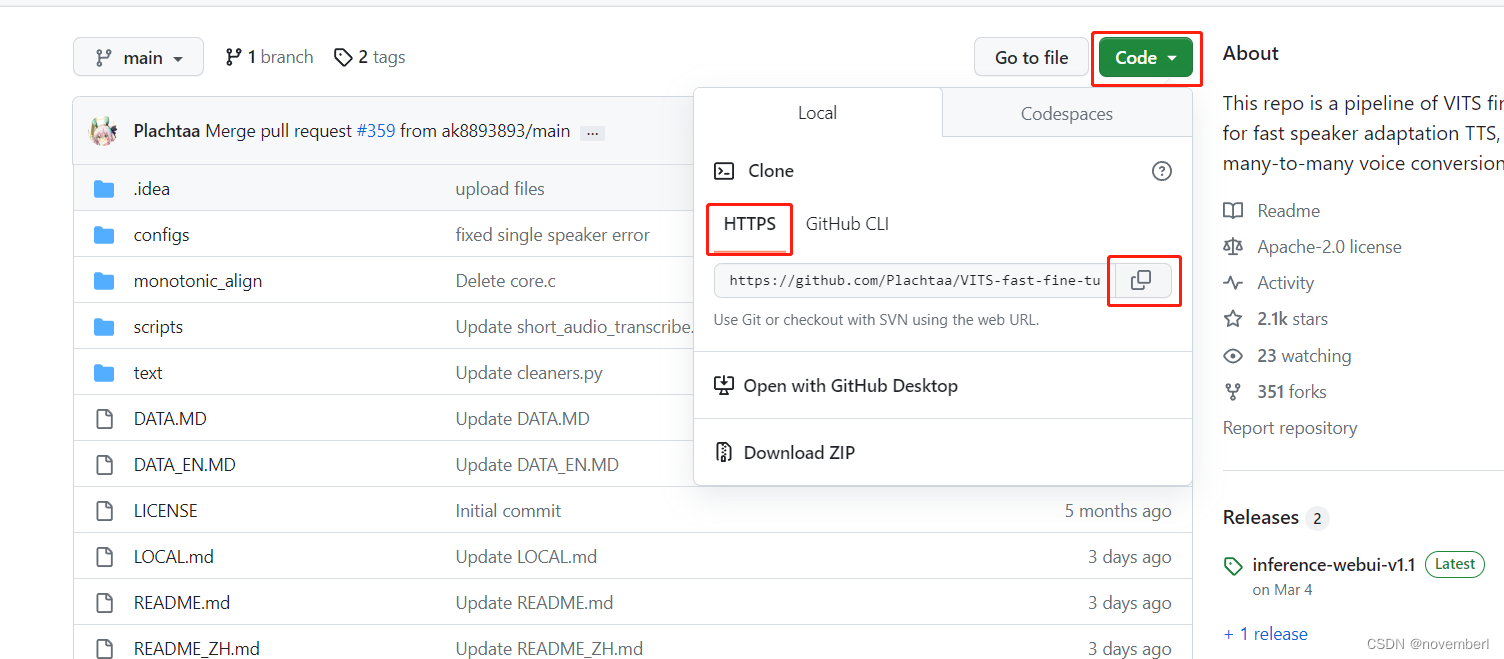The width and height of the screenshot is (1504, 659).
Task: Click the Readme book icon in About
Action: (1234, 210)
